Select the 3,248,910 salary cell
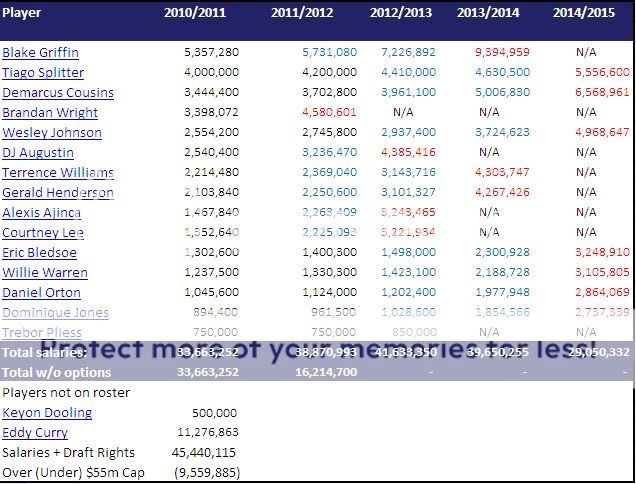This screenshot has height=484, width=636. point(602,252)
